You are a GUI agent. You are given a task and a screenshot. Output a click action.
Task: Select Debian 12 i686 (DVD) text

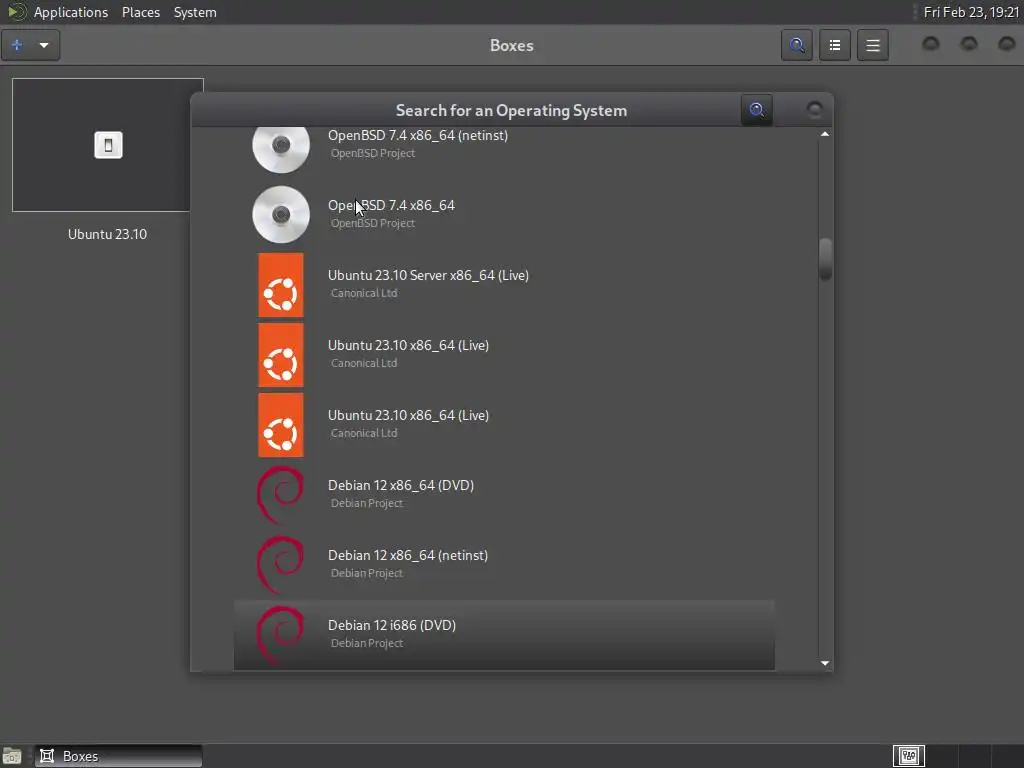pos(392,625)
